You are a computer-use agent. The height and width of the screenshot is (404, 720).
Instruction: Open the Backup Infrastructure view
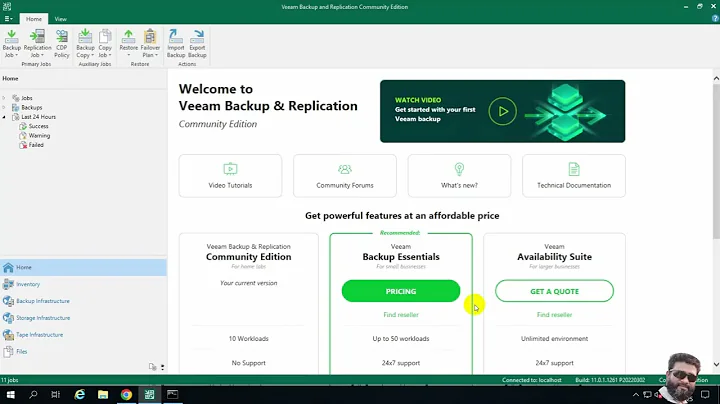[x=83, y=301]
